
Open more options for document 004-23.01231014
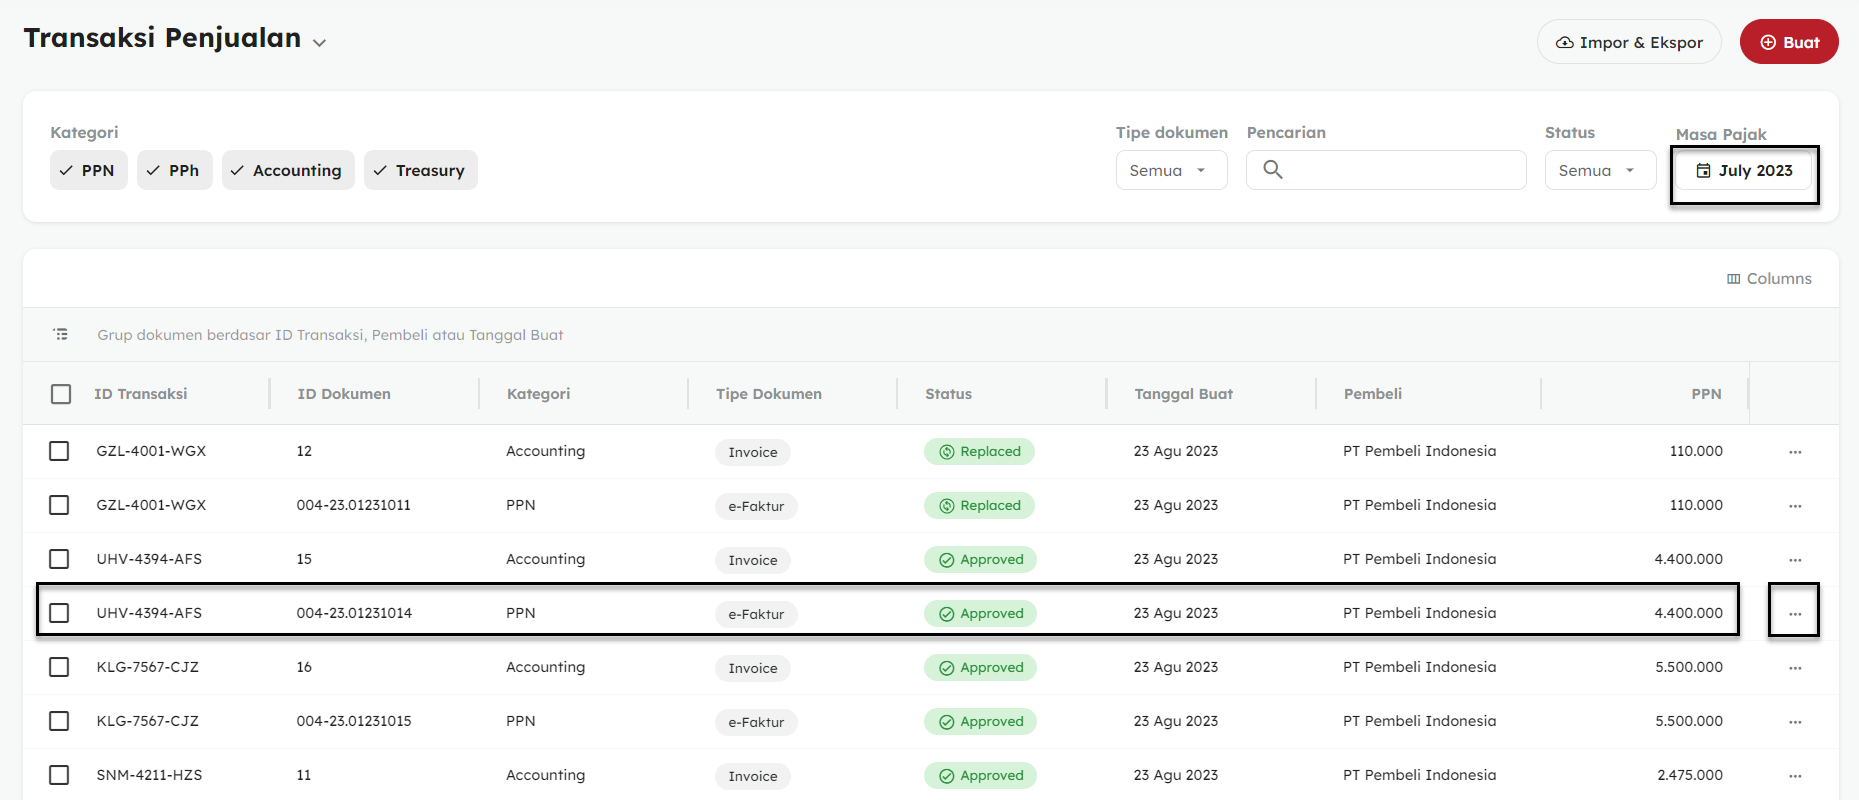pos(1794,614)
